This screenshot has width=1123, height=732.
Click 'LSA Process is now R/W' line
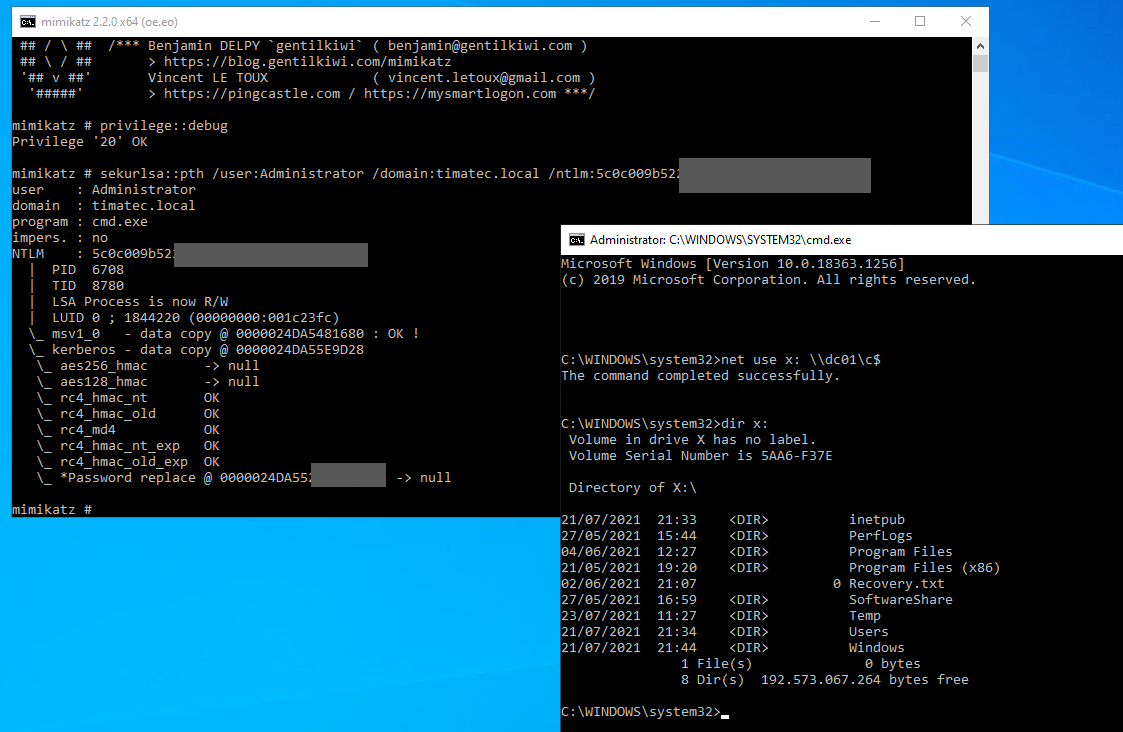(x=140, y=302)
